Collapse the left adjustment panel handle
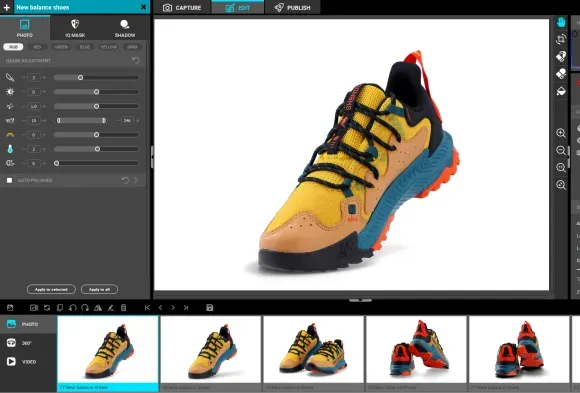580x393 pixels. 152,157
